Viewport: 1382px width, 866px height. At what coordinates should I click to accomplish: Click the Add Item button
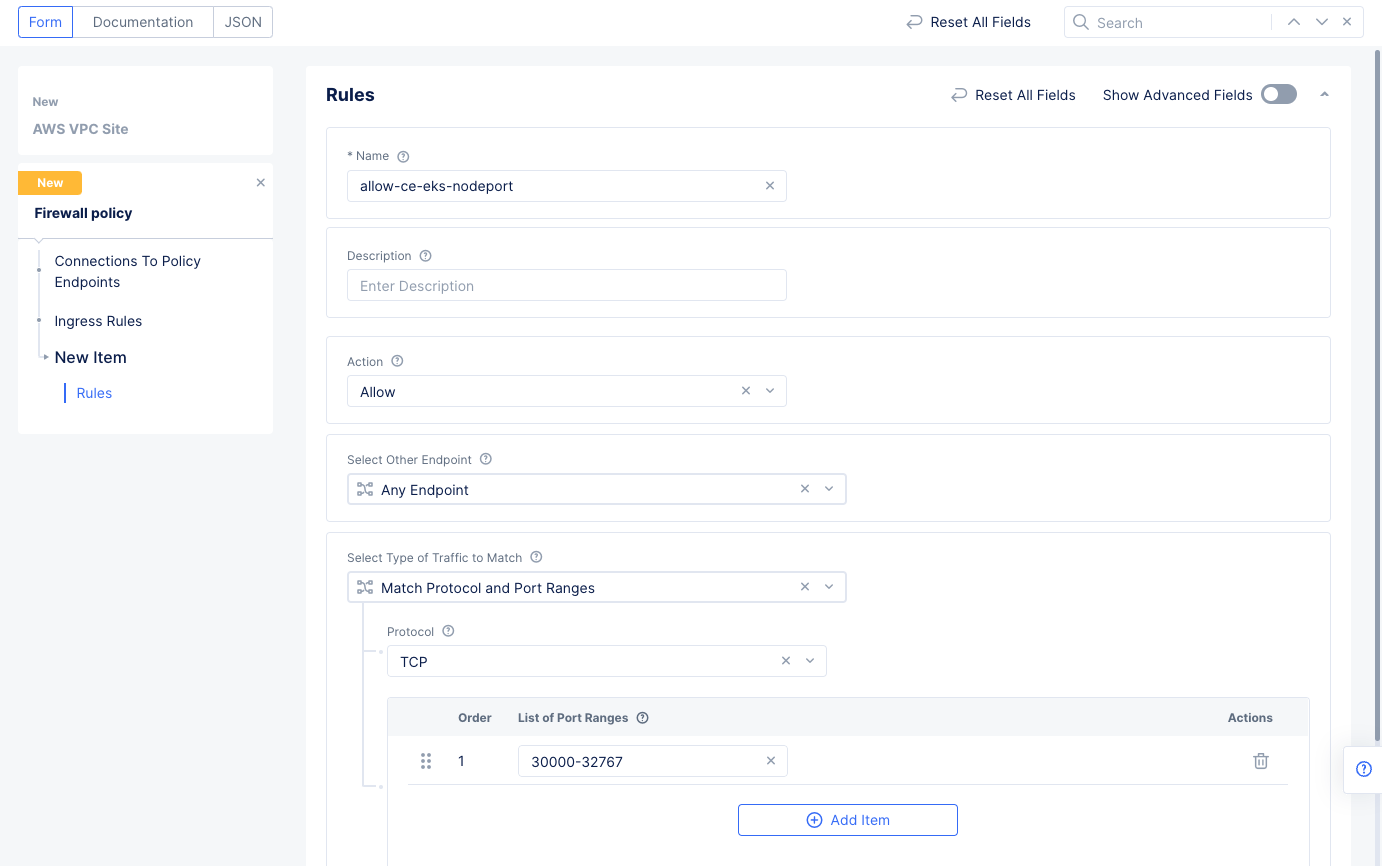coord(847,820)
